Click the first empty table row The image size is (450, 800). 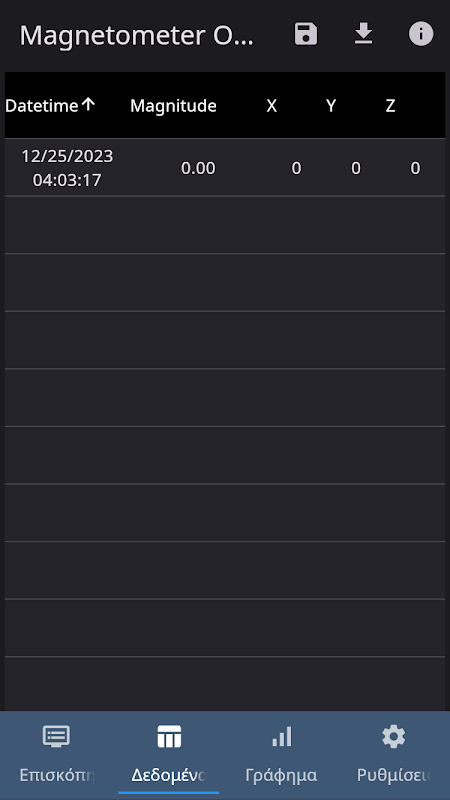pyautogui.click(x=225, y=225)
